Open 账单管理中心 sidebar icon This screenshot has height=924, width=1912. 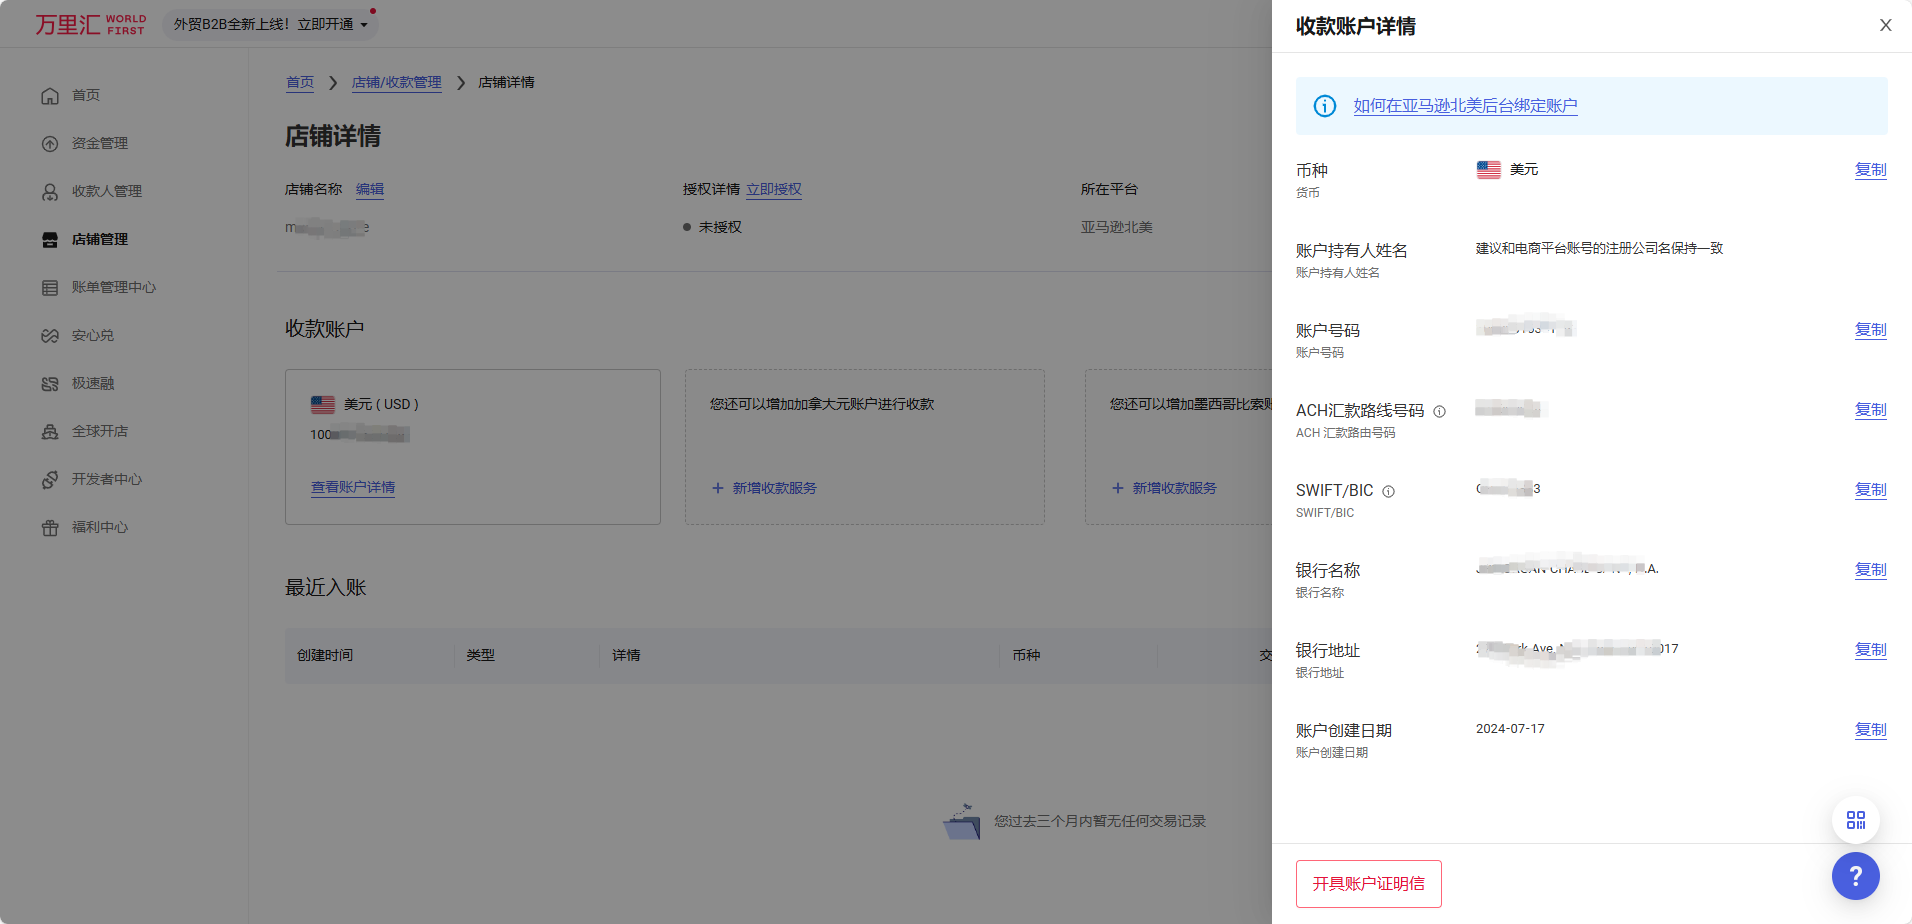tap(50, 288)
